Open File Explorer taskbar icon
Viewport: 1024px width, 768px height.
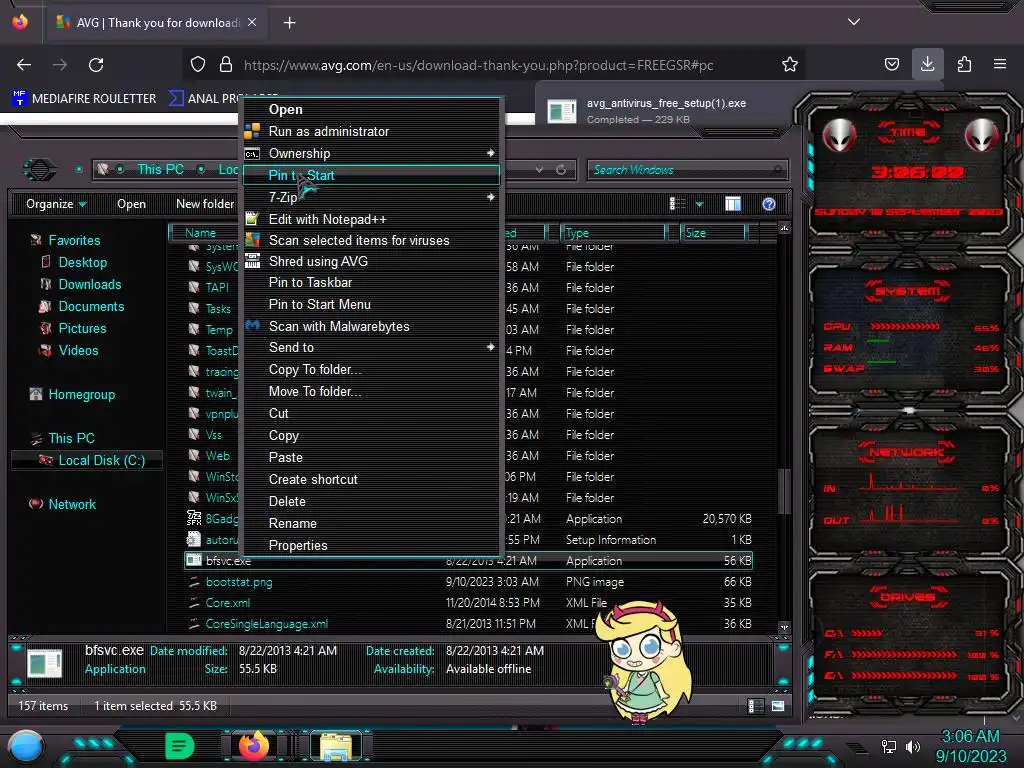click(336, 746)
